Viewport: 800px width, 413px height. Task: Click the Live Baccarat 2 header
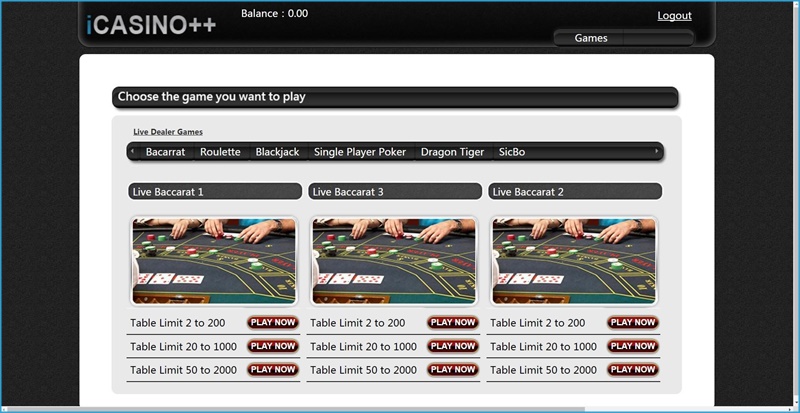coord(575,191)
